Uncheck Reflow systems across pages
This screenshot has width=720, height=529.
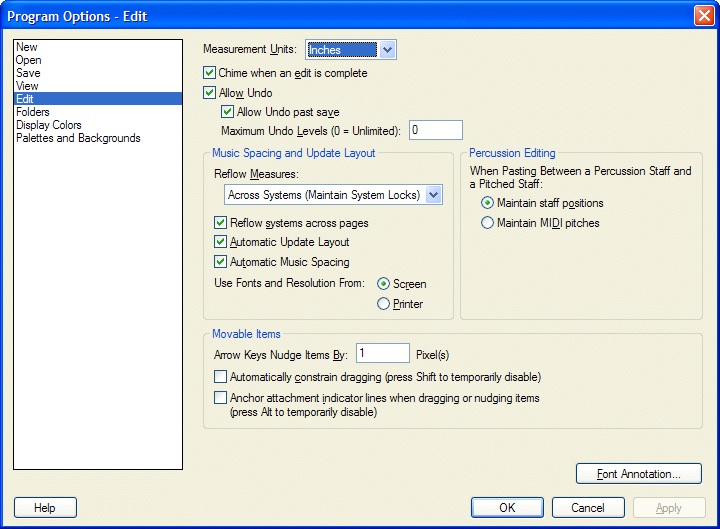pos(221,223)
